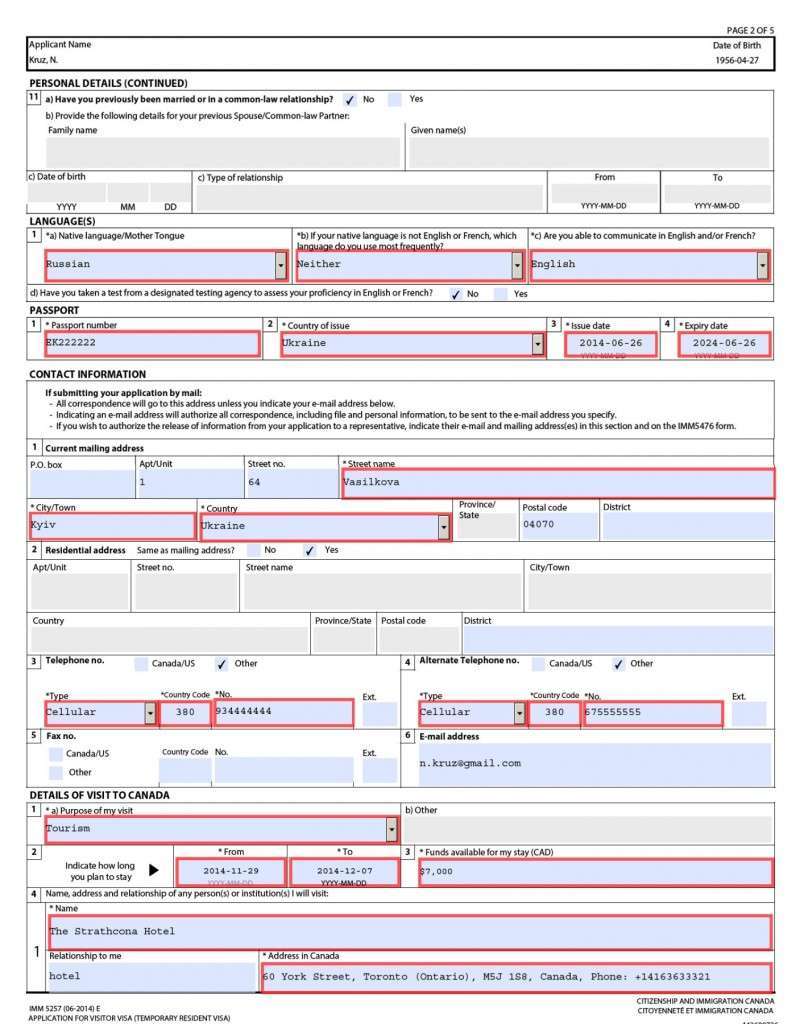800x1024 pixels.
Task: Edit the Street name field containing Vasilkova
Action: click(x=558, y=483)
